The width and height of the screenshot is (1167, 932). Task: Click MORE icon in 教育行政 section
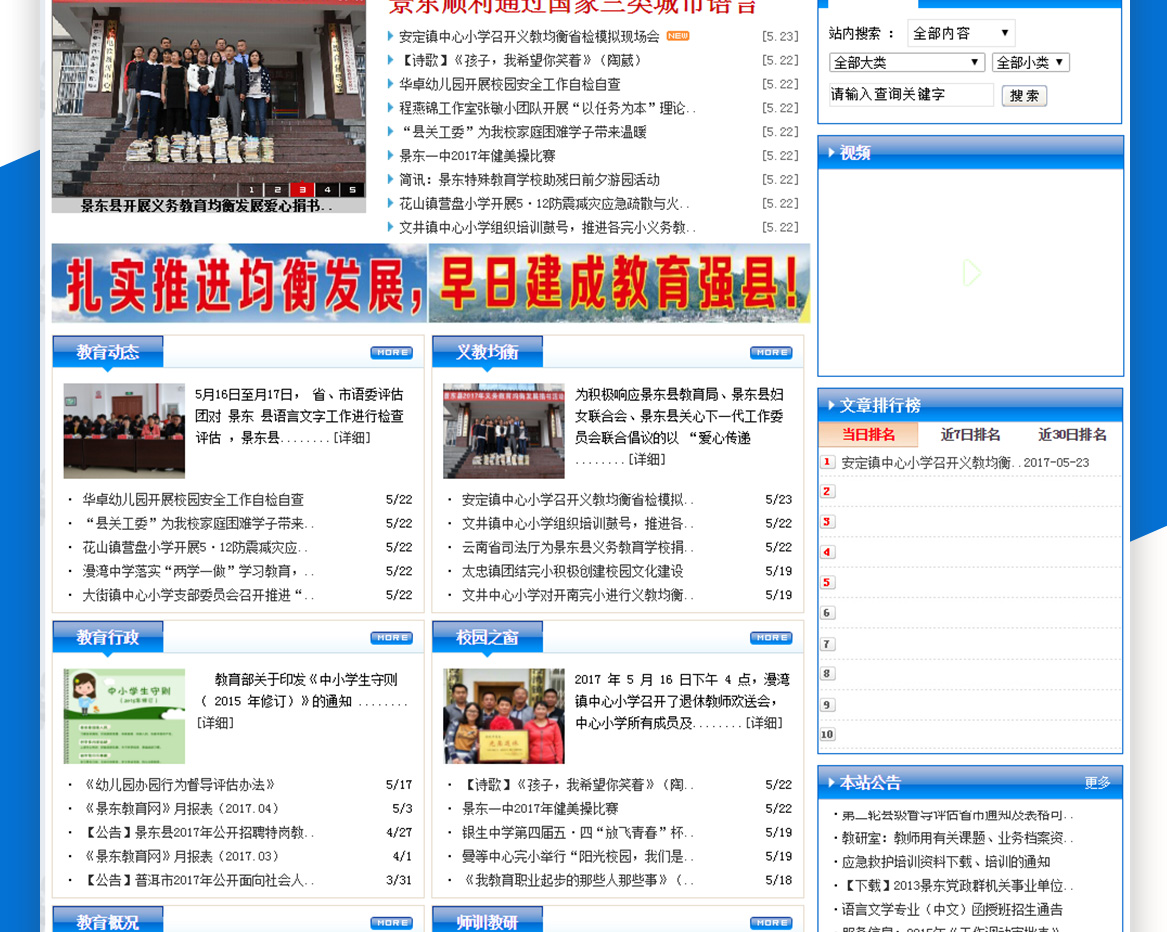[391, 638]
